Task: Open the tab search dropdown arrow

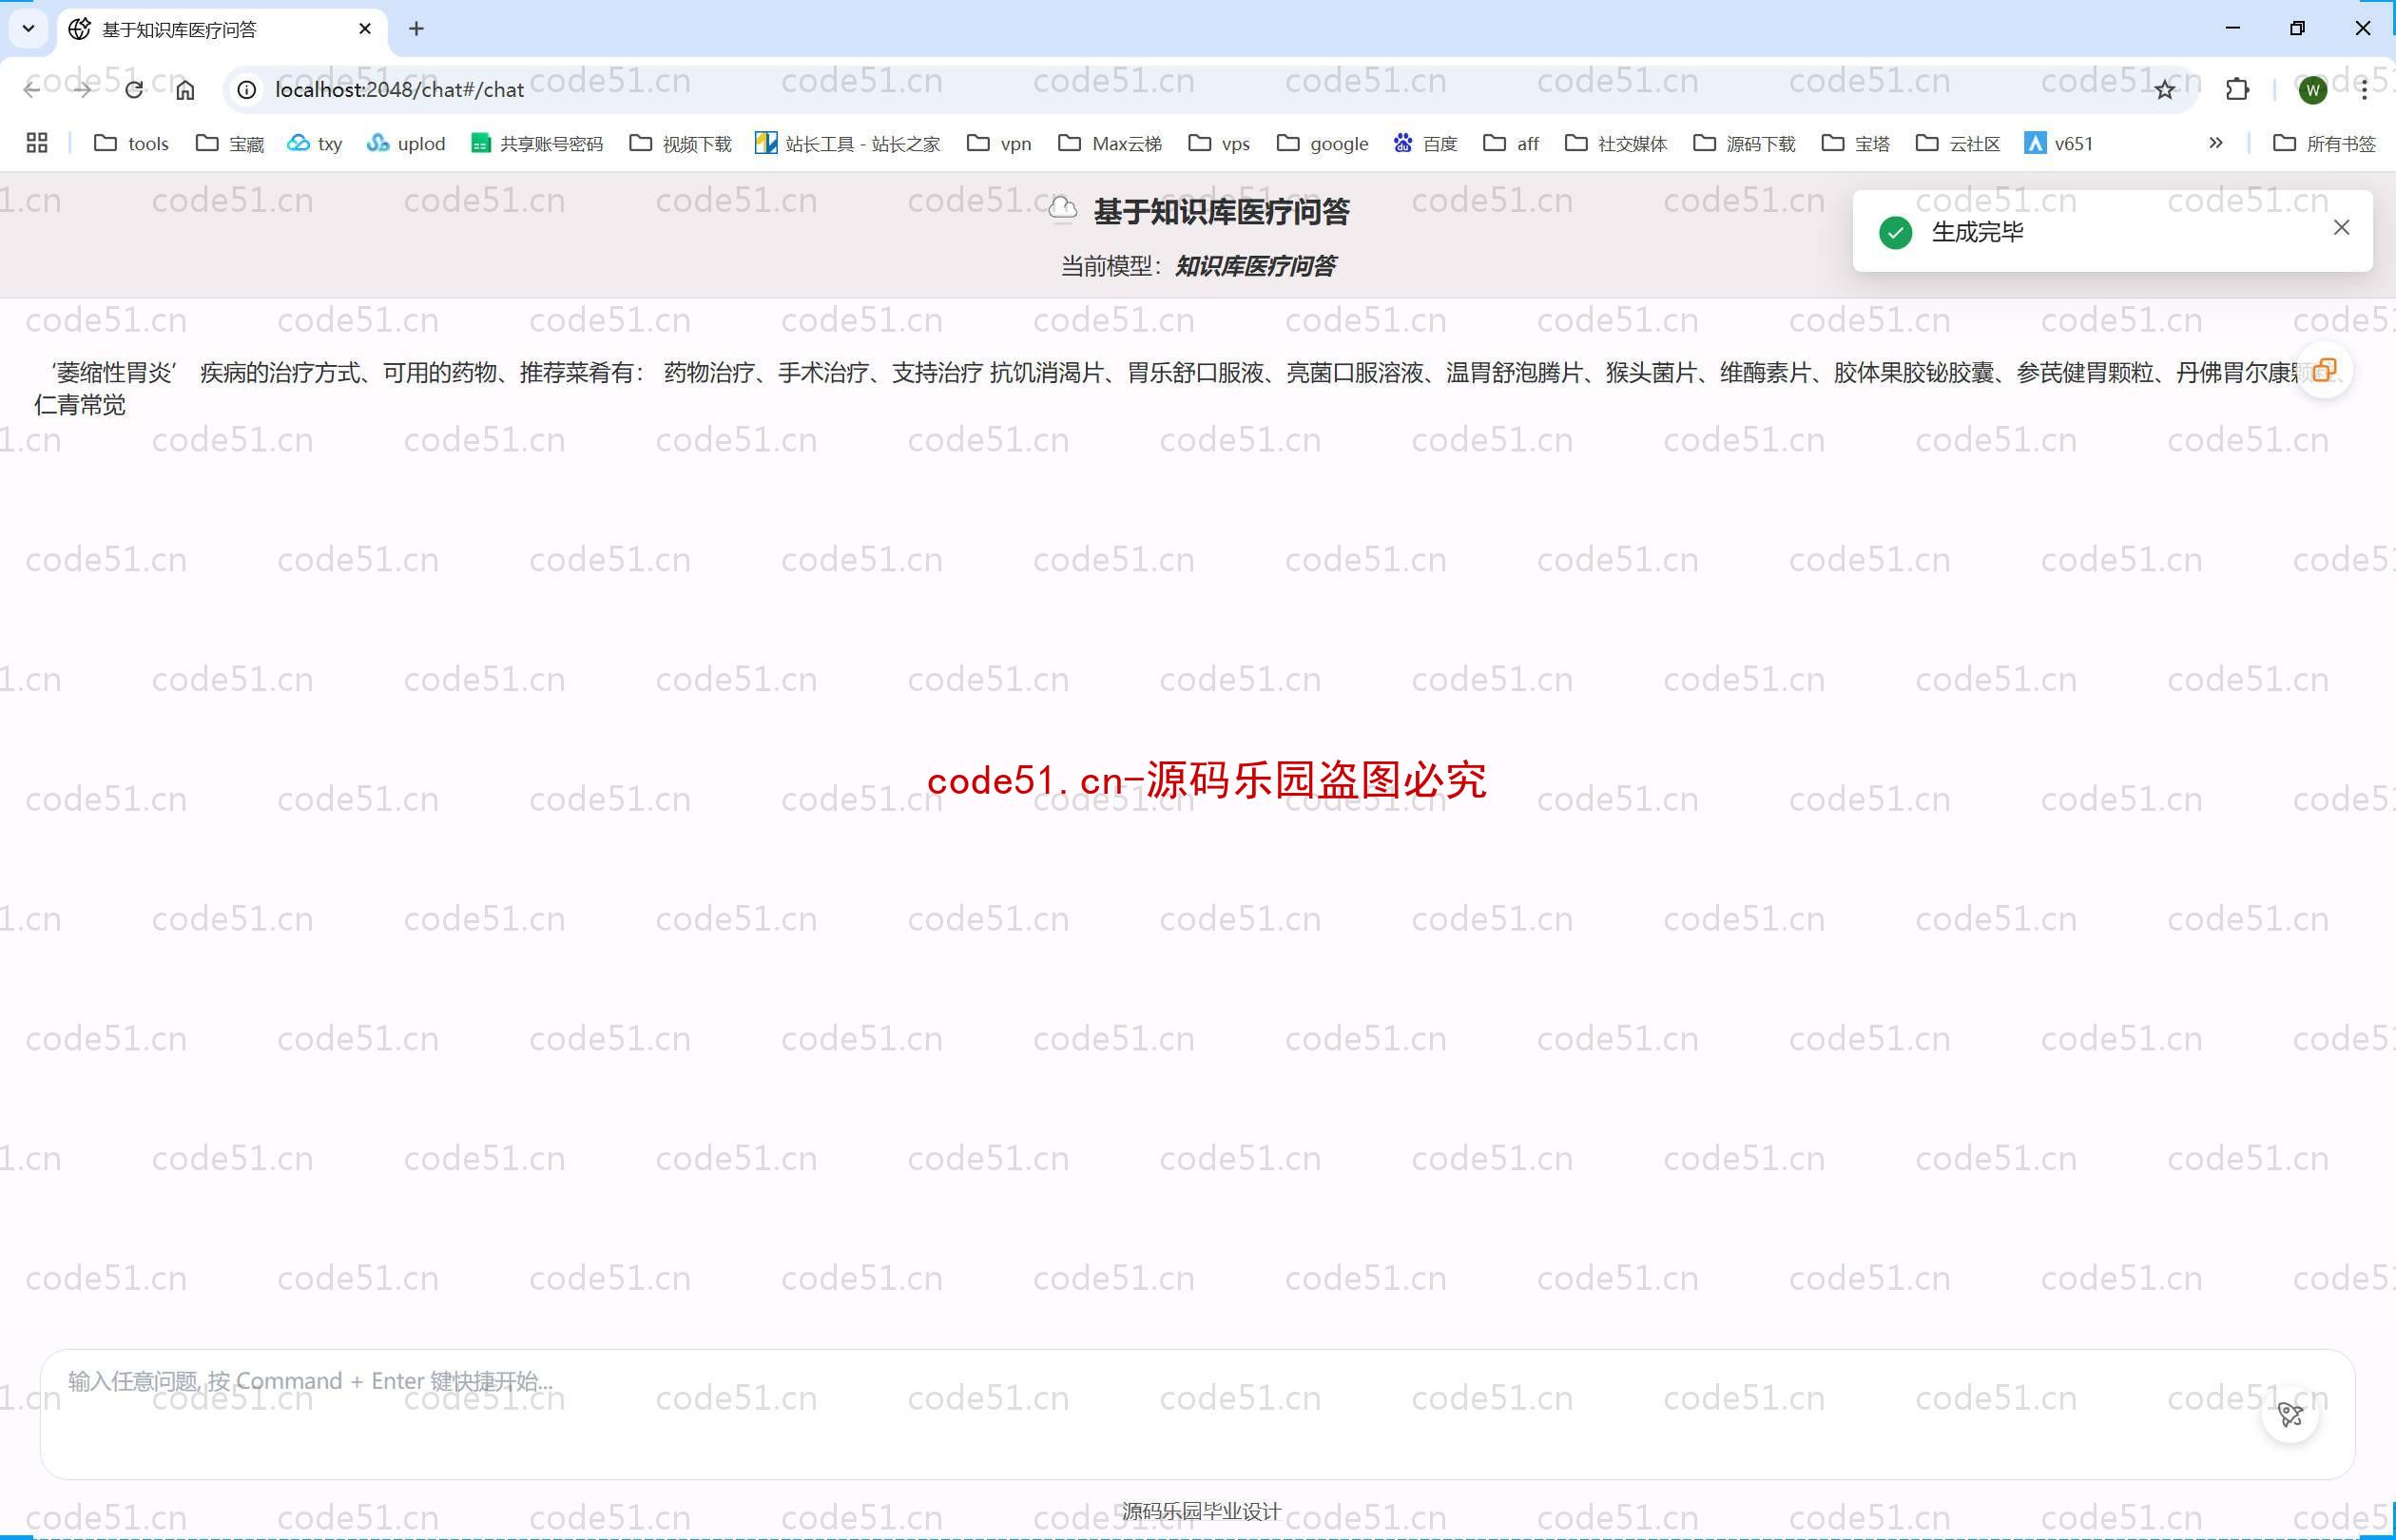Action: tap(28, 29)
